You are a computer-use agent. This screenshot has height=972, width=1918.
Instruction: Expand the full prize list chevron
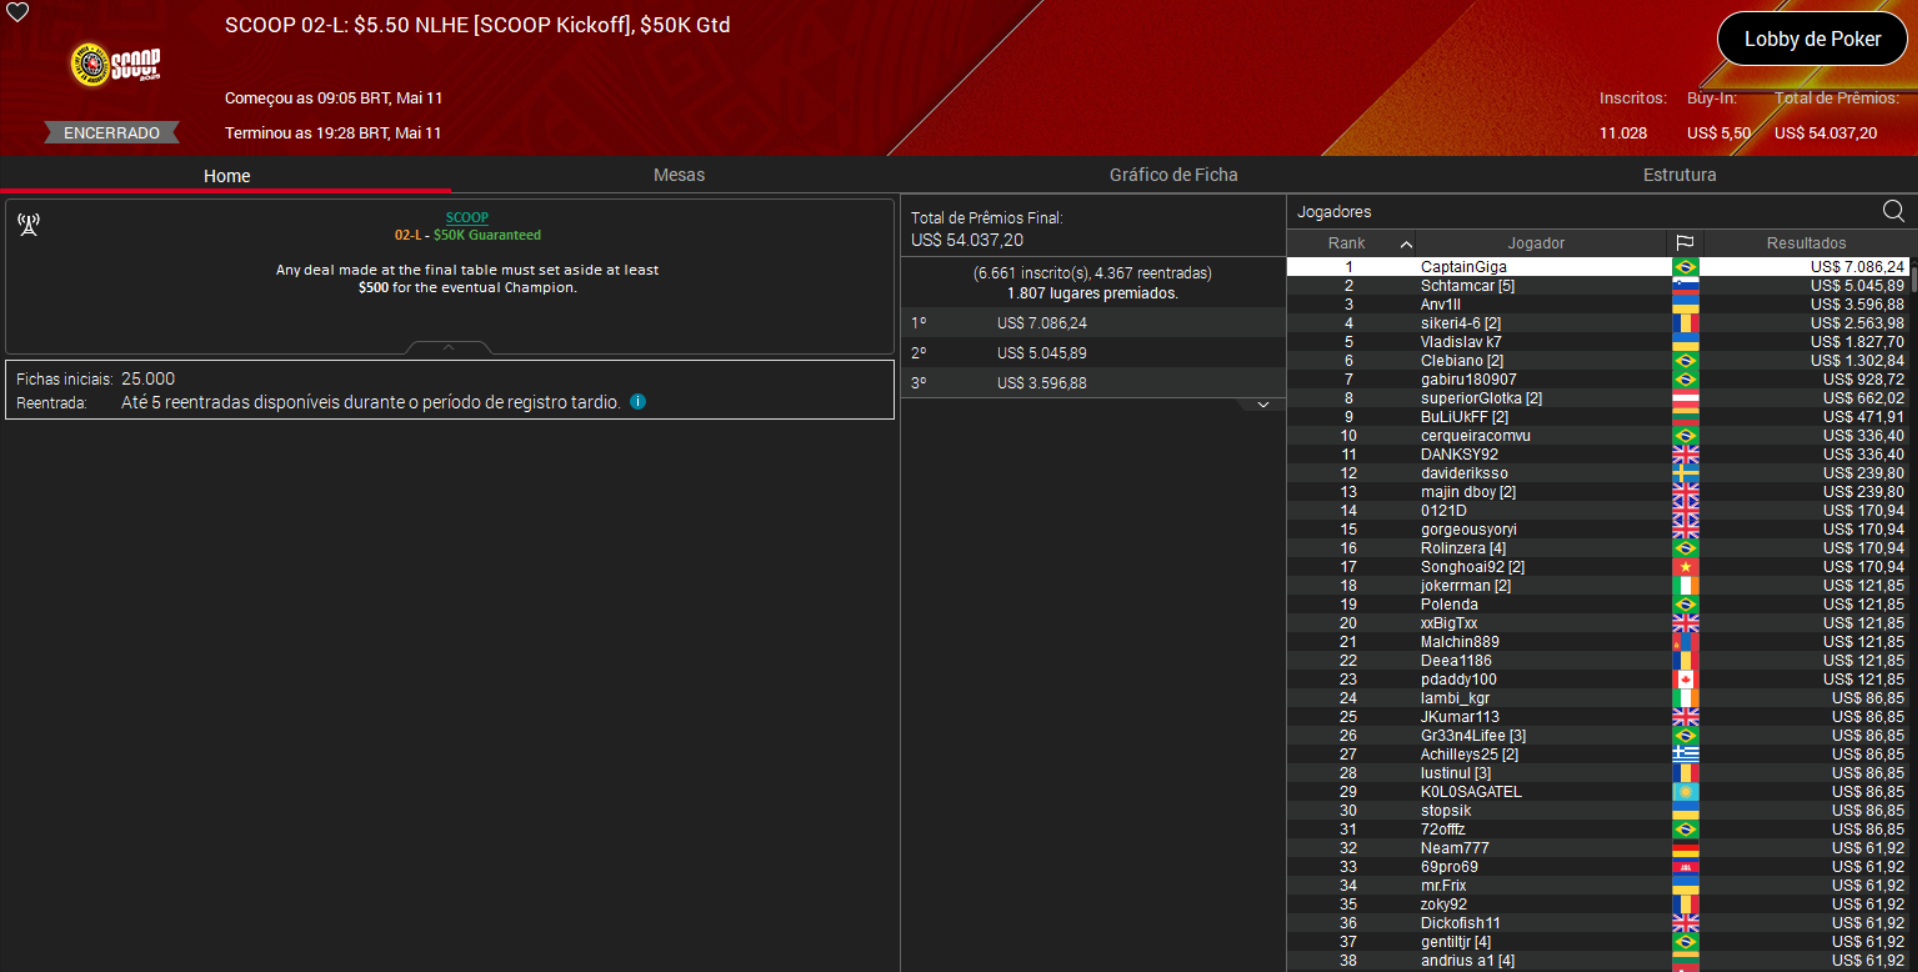click(x=1263, y=405)
